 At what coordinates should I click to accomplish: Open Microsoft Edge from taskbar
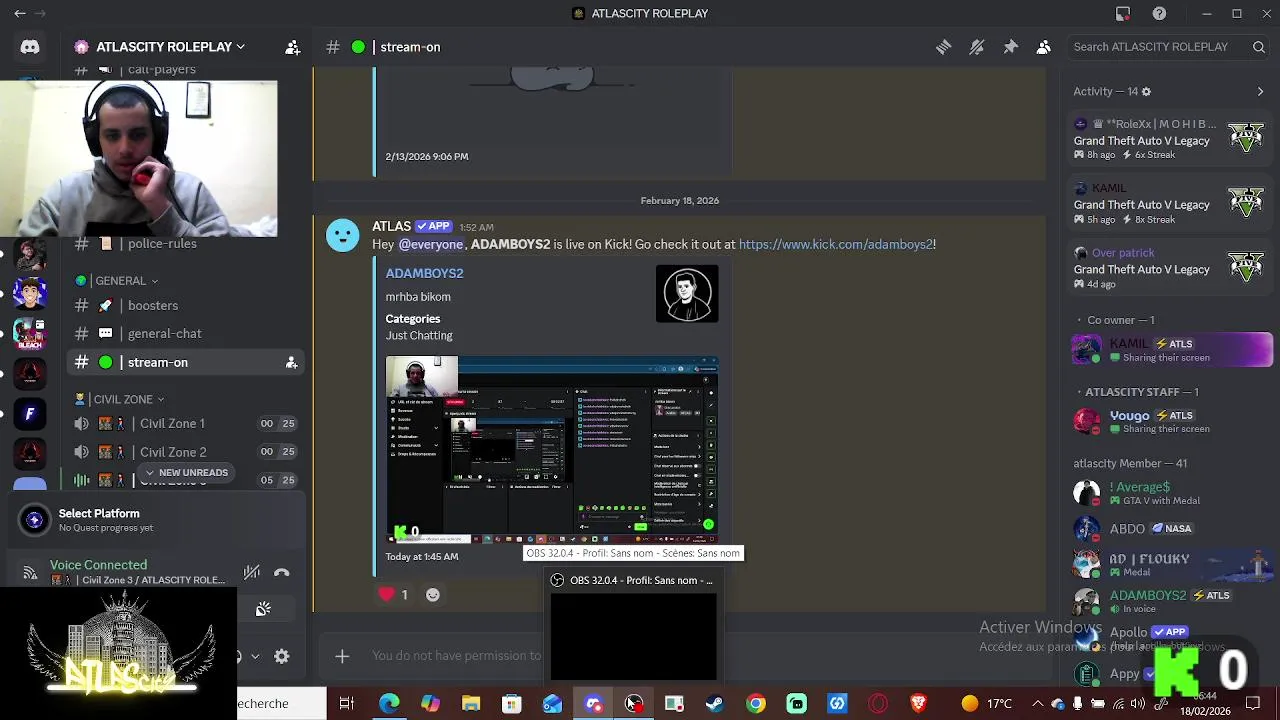click(389, 704)
